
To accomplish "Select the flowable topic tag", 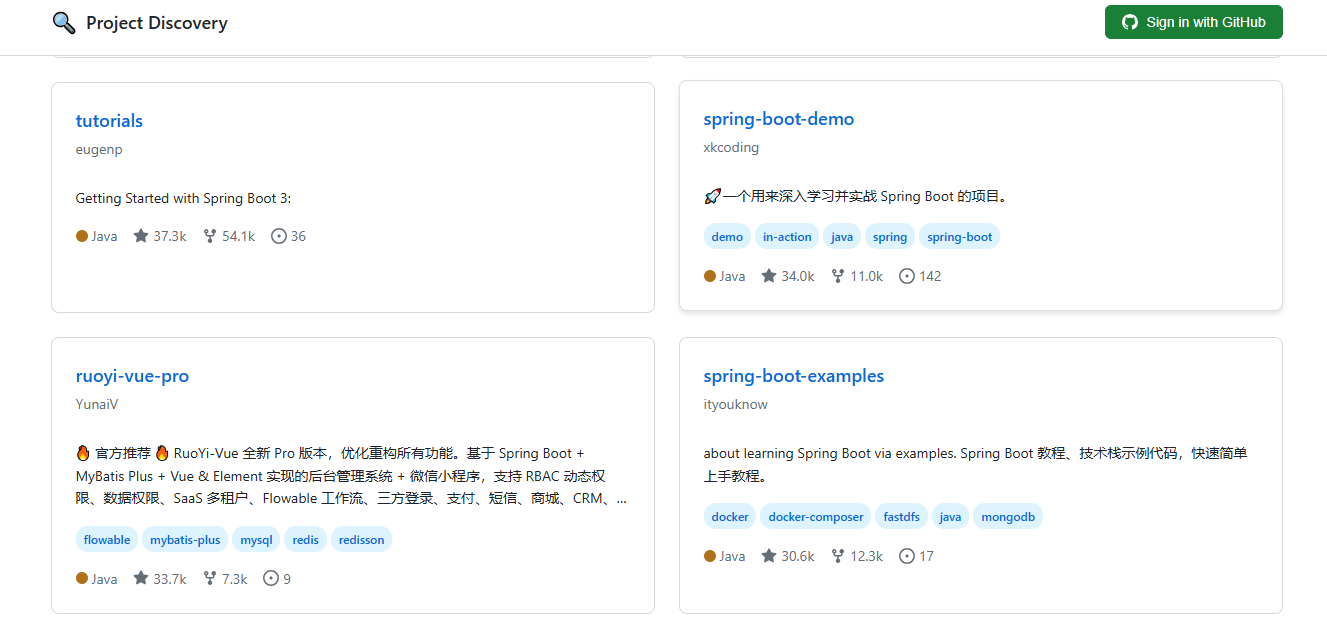I will tap(107, 540).
